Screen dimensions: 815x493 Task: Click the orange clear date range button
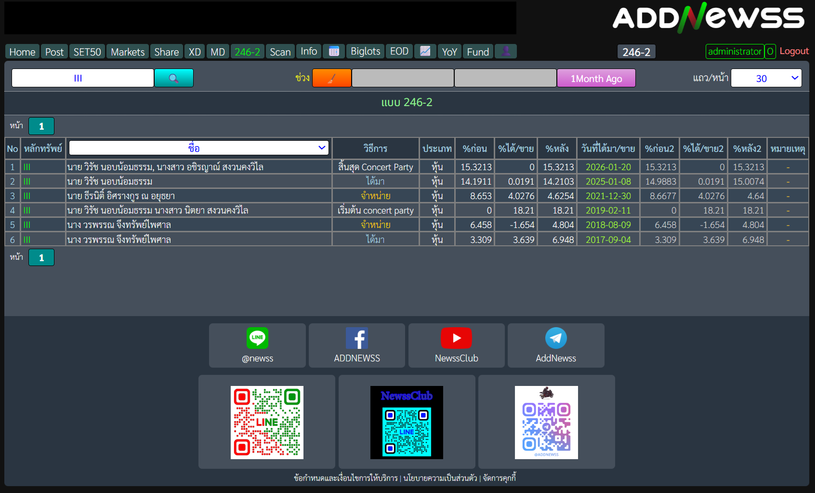(332, 78)
